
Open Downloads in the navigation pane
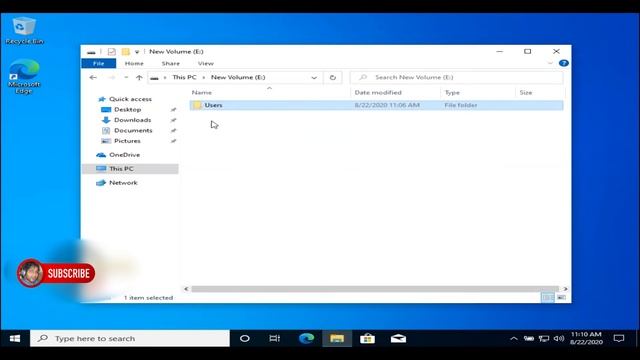(x=133, y=120)
